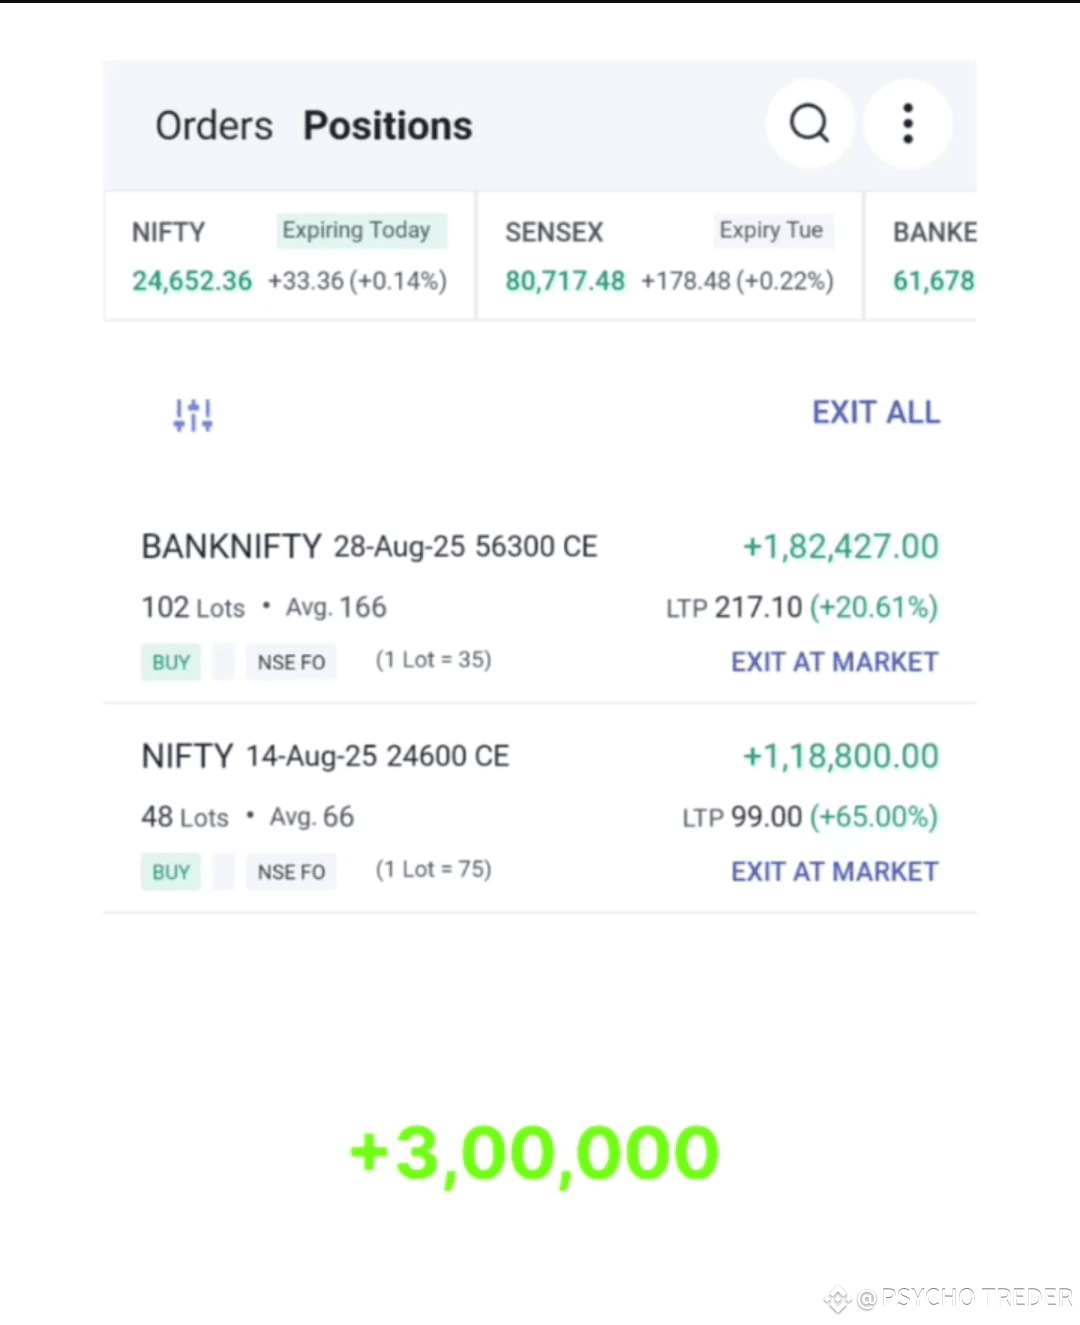The image size is (1080, 1325).
Task: Open the NIFTY index card
Action: (289, 256)
